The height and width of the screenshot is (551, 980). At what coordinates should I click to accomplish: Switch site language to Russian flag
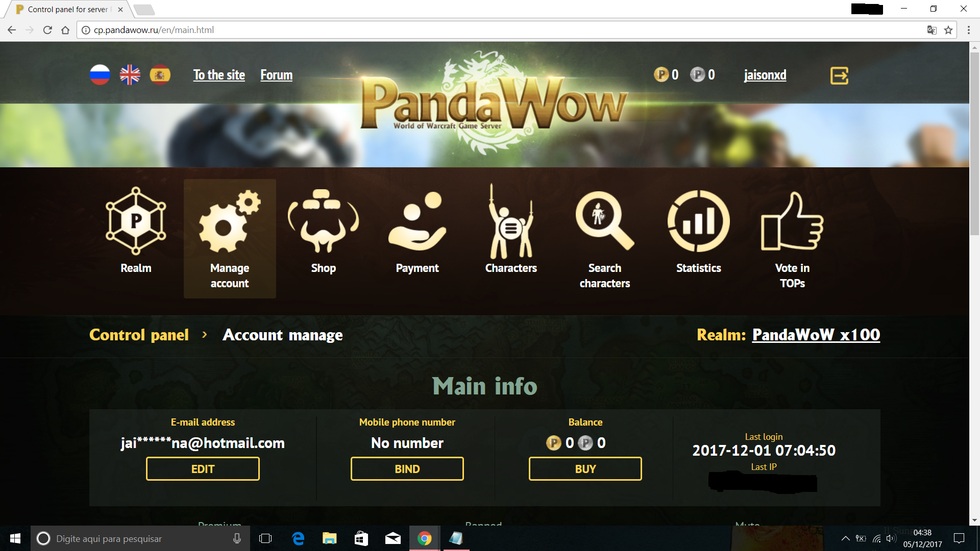tap(99, 75)
